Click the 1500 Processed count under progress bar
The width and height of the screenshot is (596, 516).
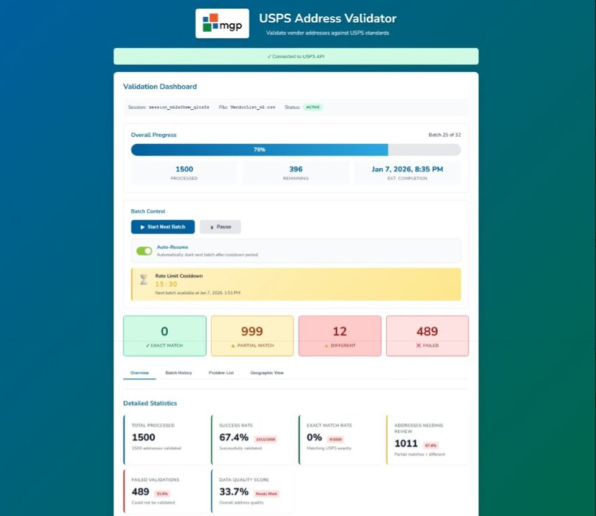[x=184, y=169]
